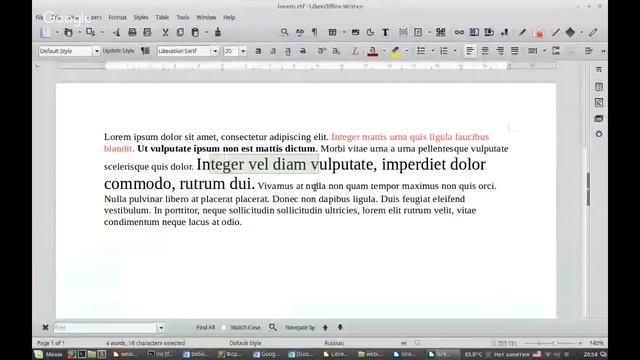This screenshot has height=360, width=640.
Task: Open the Font Size dropdown arrow
Action: pos(243,51)
